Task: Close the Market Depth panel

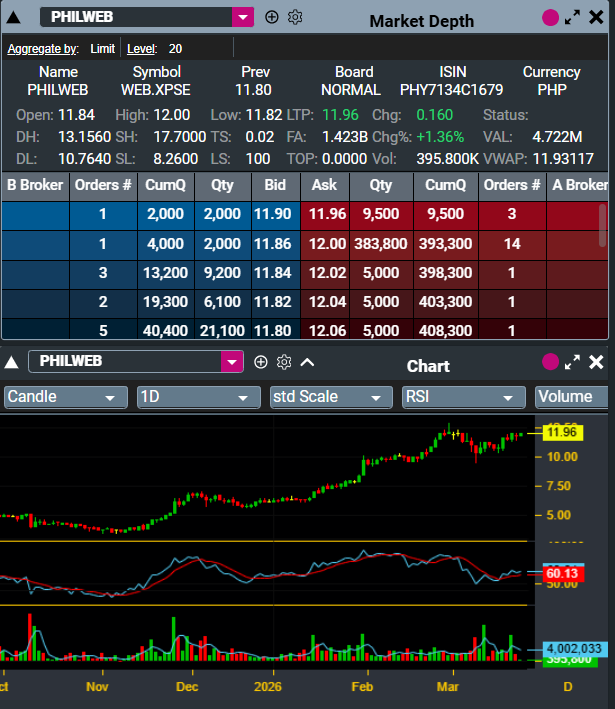Action: pos(596,18)
